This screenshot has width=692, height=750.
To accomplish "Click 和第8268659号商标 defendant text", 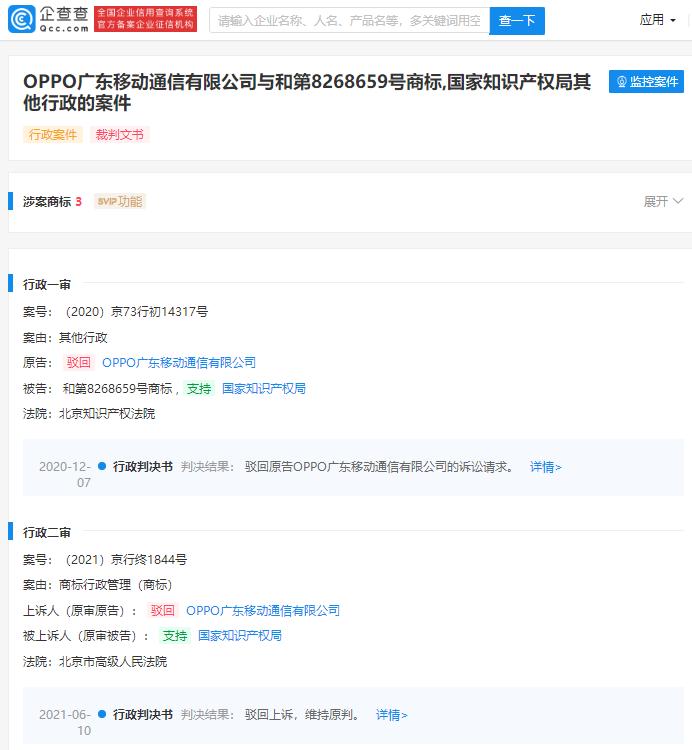I will pyautogui.click(x=117, y=388).
